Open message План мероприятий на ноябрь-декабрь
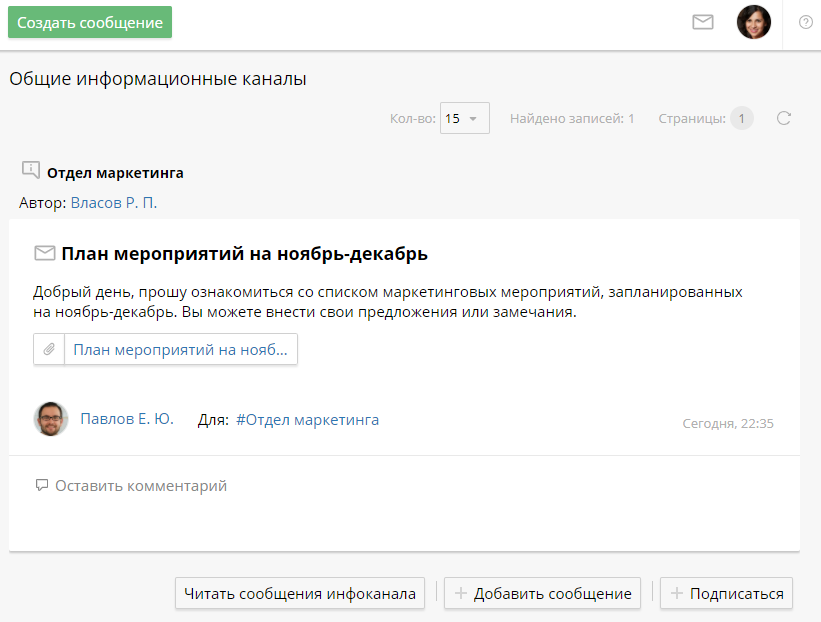 tap(244, 254)
